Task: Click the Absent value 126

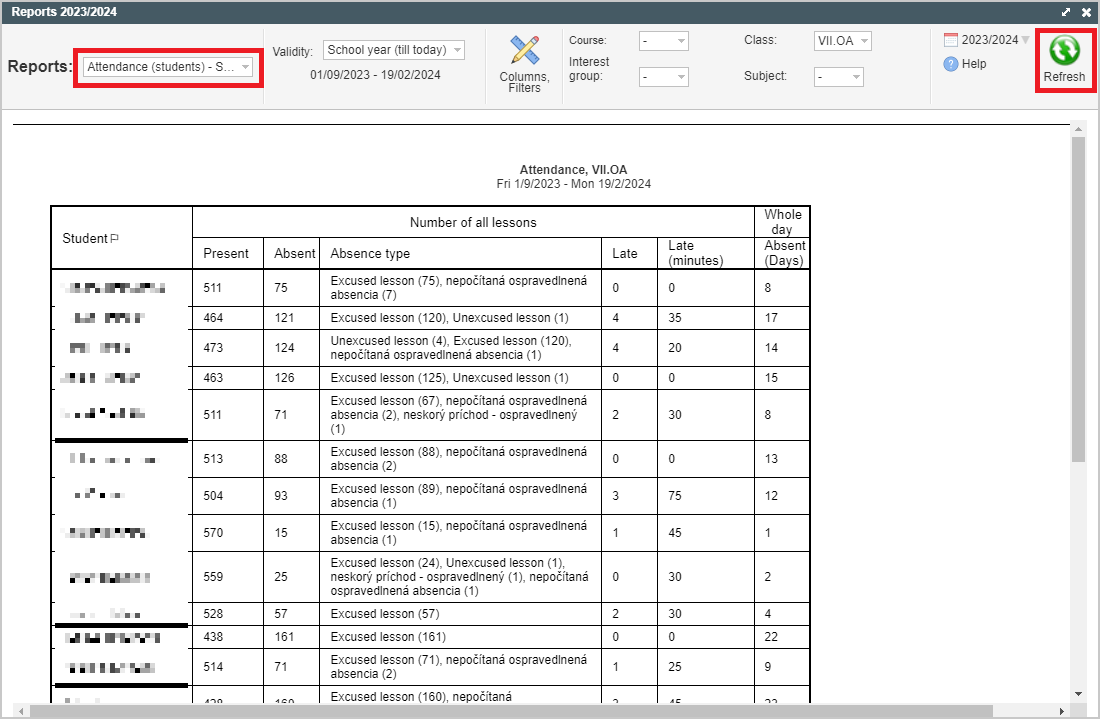Action: pos(284,378)
